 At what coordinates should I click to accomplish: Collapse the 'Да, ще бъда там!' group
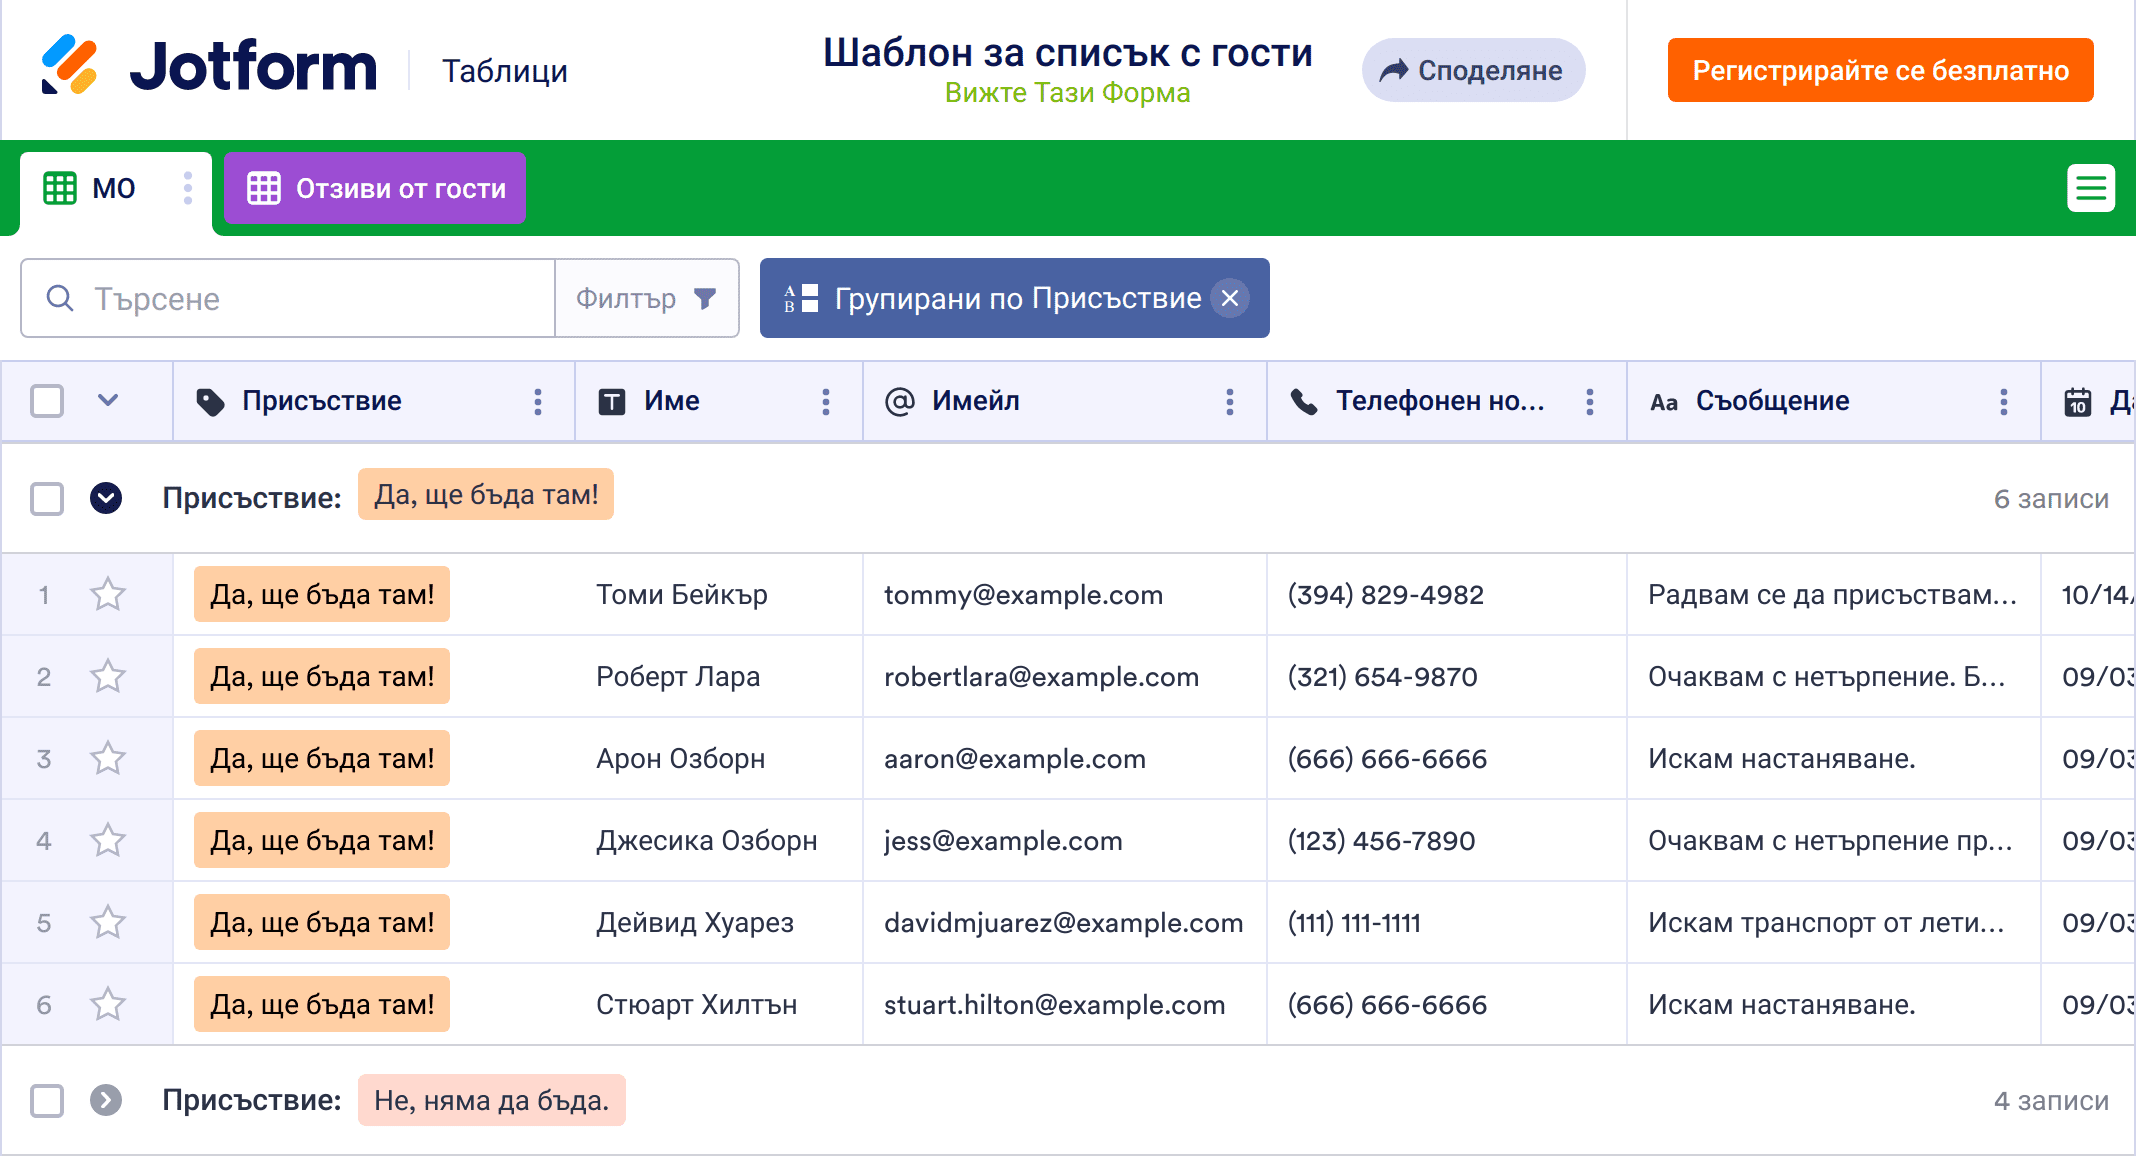(106, 498)
